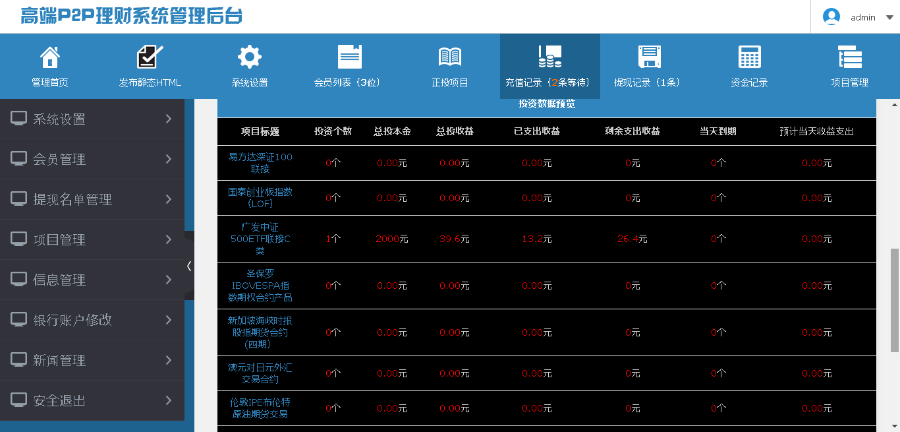The image size is (900, 432).
Task: Open project link 新加坡海峡时报股指期货合约
Action: click(260, 332)
